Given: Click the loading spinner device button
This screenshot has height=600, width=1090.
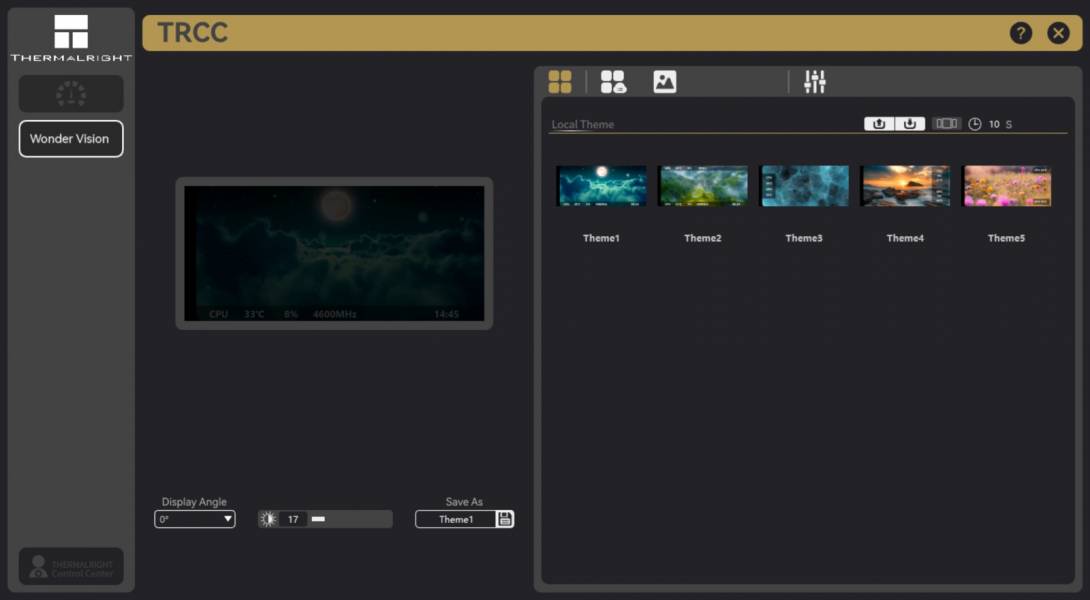Looking at the screenshot, I should (71, 94).
